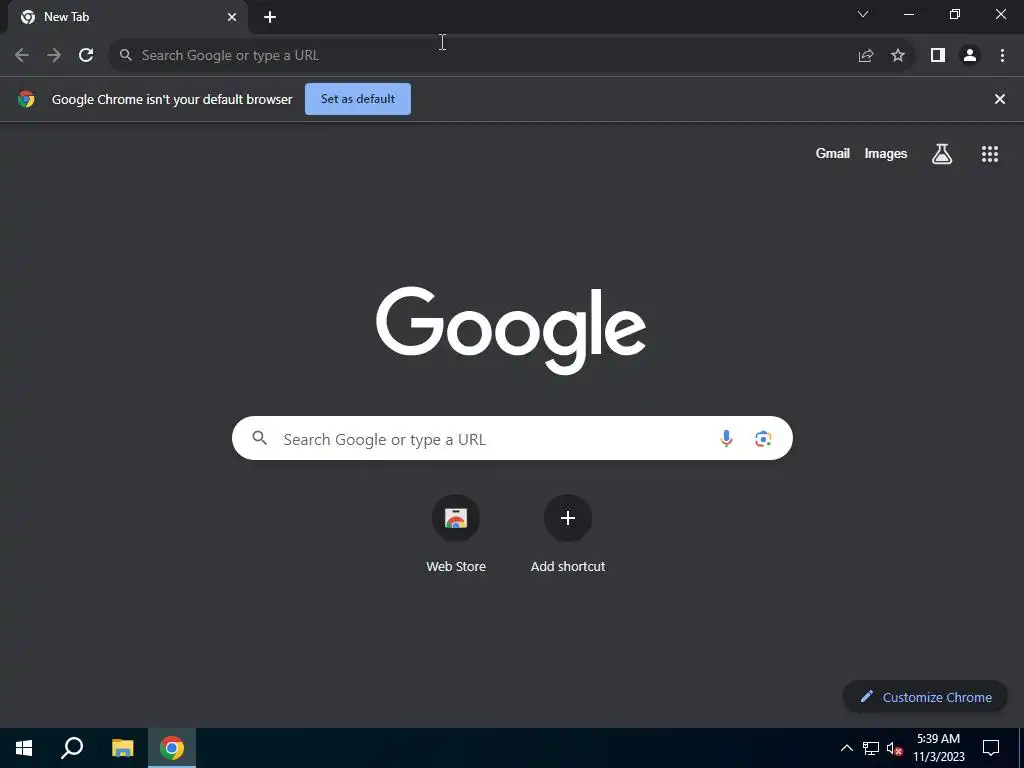The width and height of the screenshot is (1024, 768).
Task: Open the Windows Start menu
Action: [24, 748]
